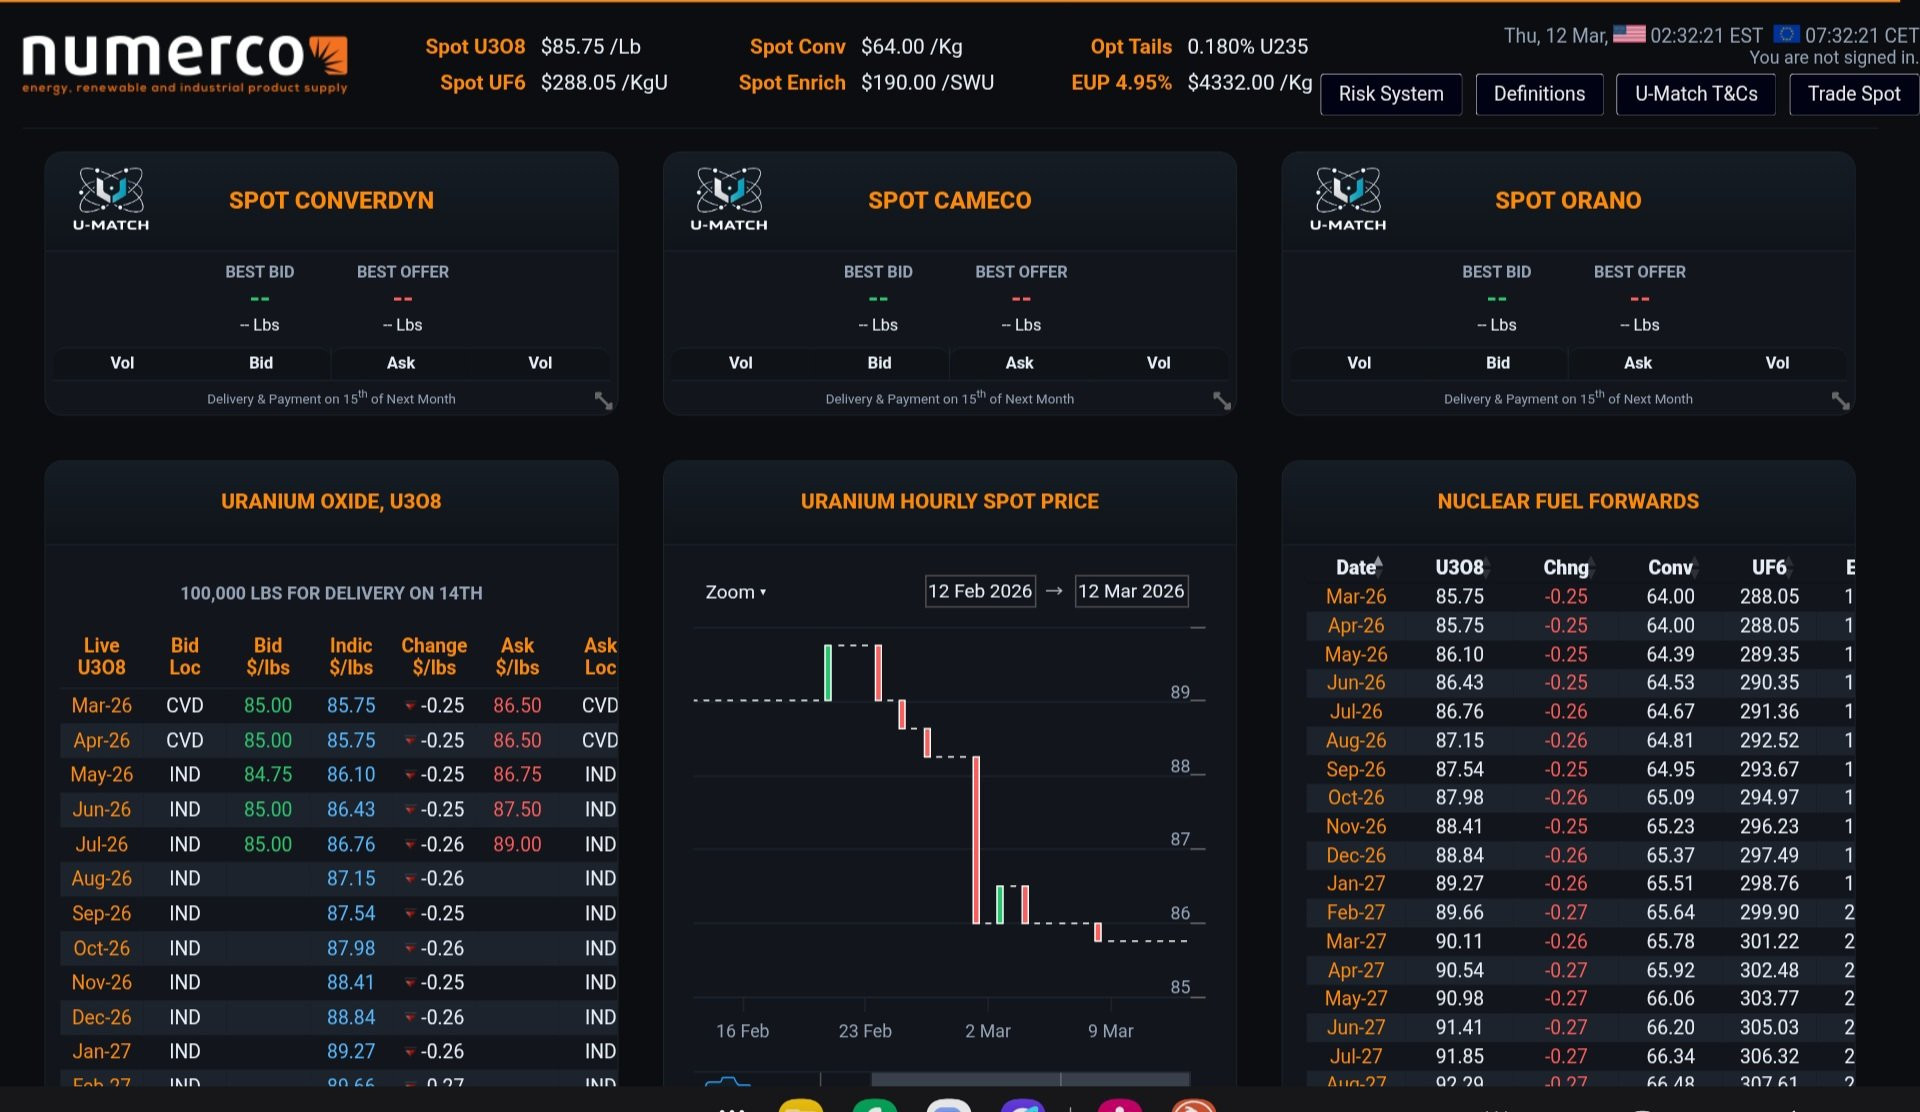
Task: Click the EU flag icon by CET time
Action: (x=1786, y=34)
